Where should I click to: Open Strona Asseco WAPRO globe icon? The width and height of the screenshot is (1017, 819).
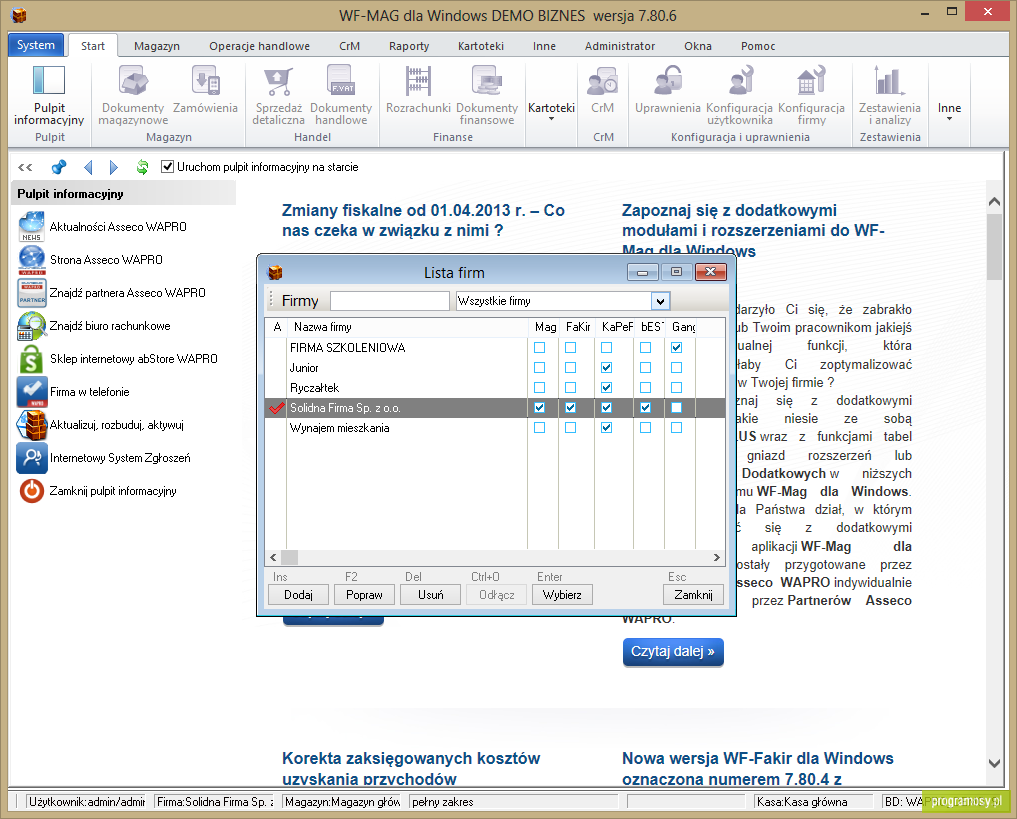pos(32,259)
